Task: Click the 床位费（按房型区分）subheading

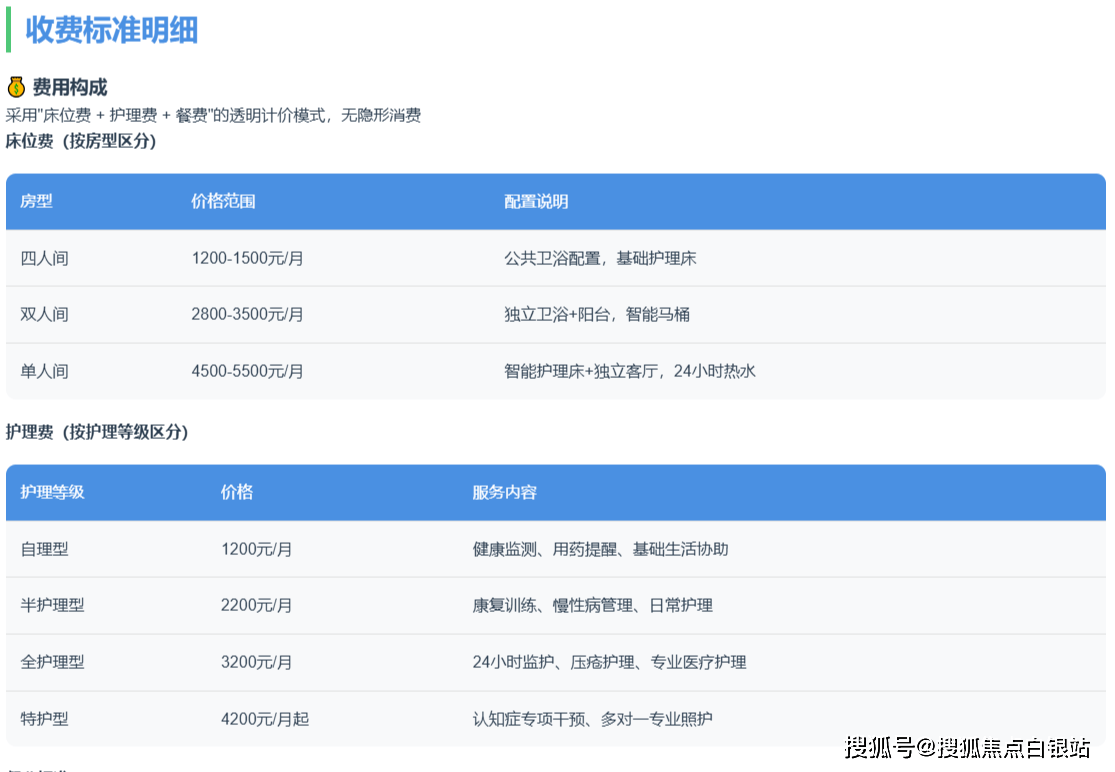Action: (x=81, y=141)
